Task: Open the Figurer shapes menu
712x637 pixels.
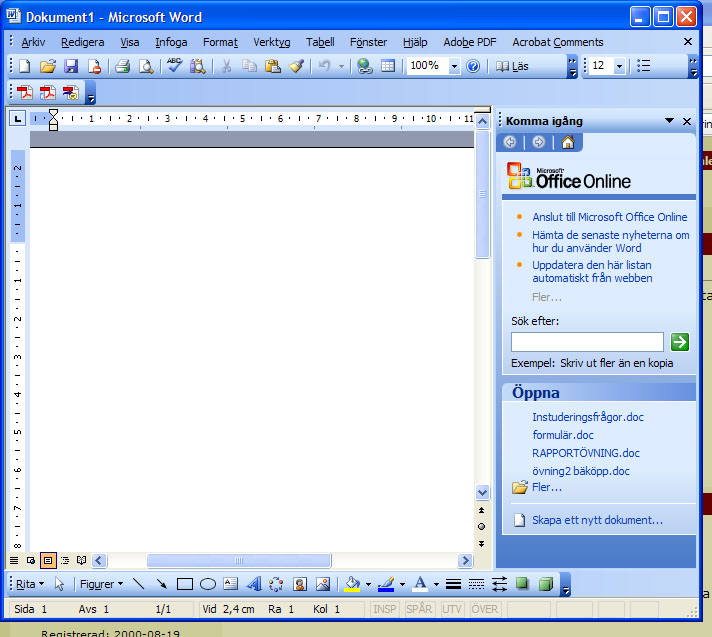Action: pyautogui.click(x=101, y=584)
